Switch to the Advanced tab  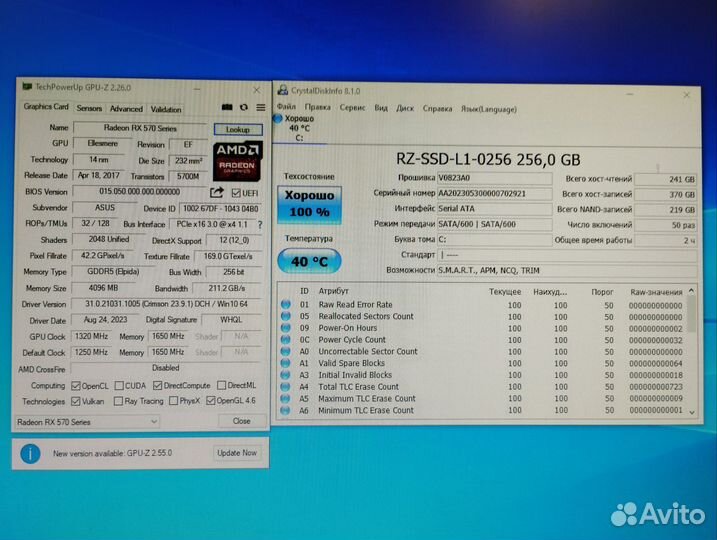tap(126, 109)
